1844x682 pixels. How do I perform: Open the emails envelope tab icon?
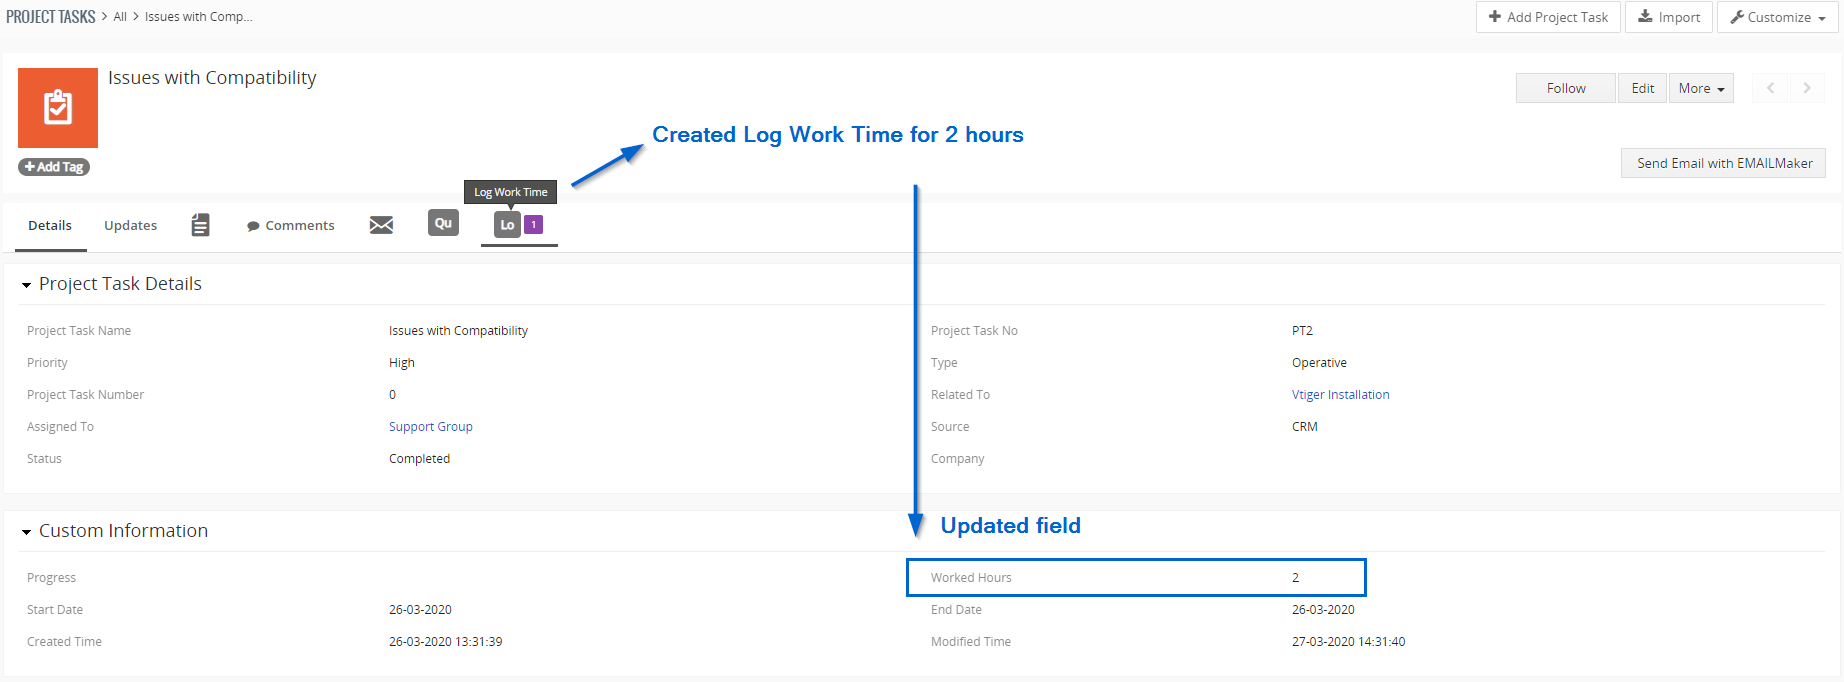(x=381, y=225)
